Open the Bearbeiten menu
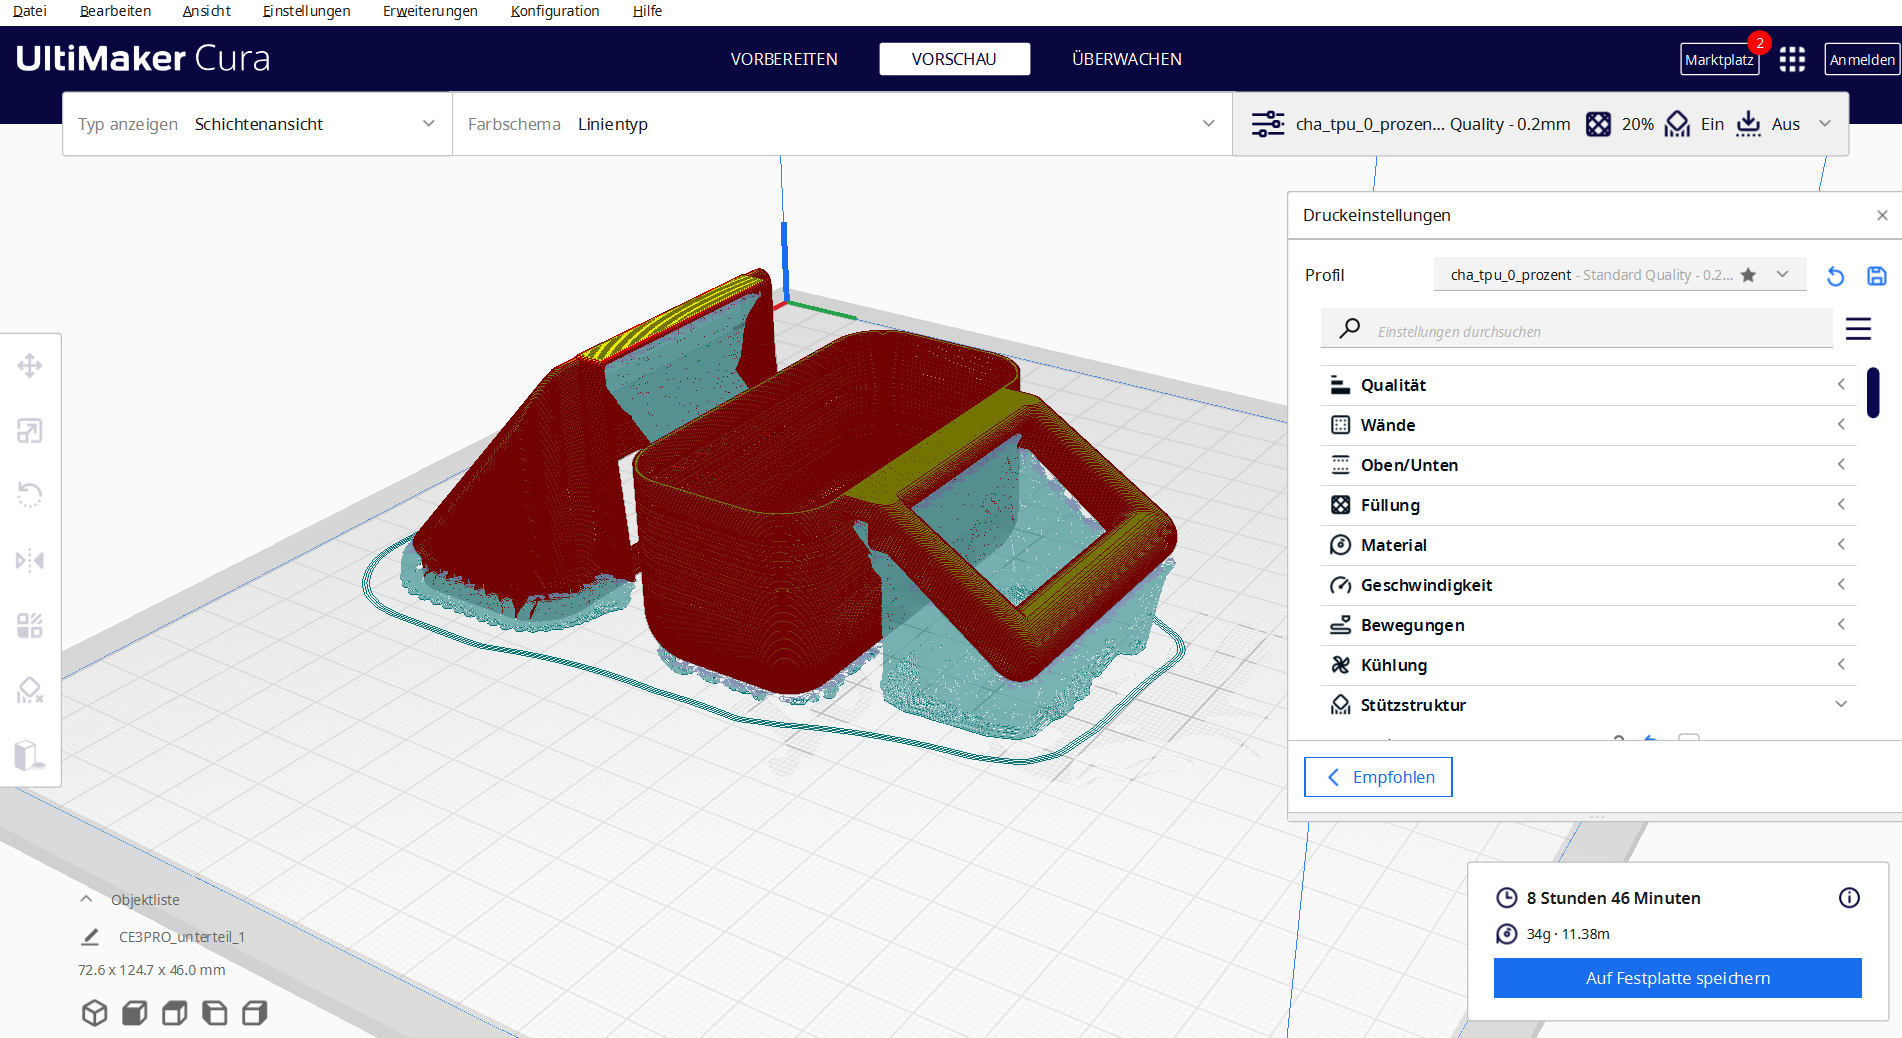This screenshot has width=1902, height=1038. [116, 11]
